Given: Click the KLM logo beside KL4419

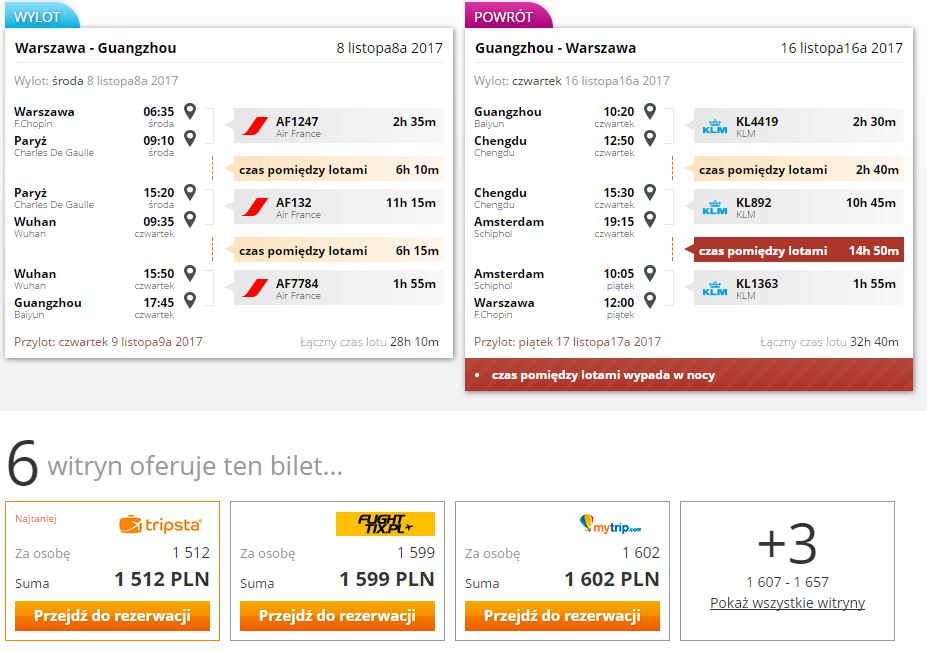Looking at the screenshot, I should [x=714, y=126].
